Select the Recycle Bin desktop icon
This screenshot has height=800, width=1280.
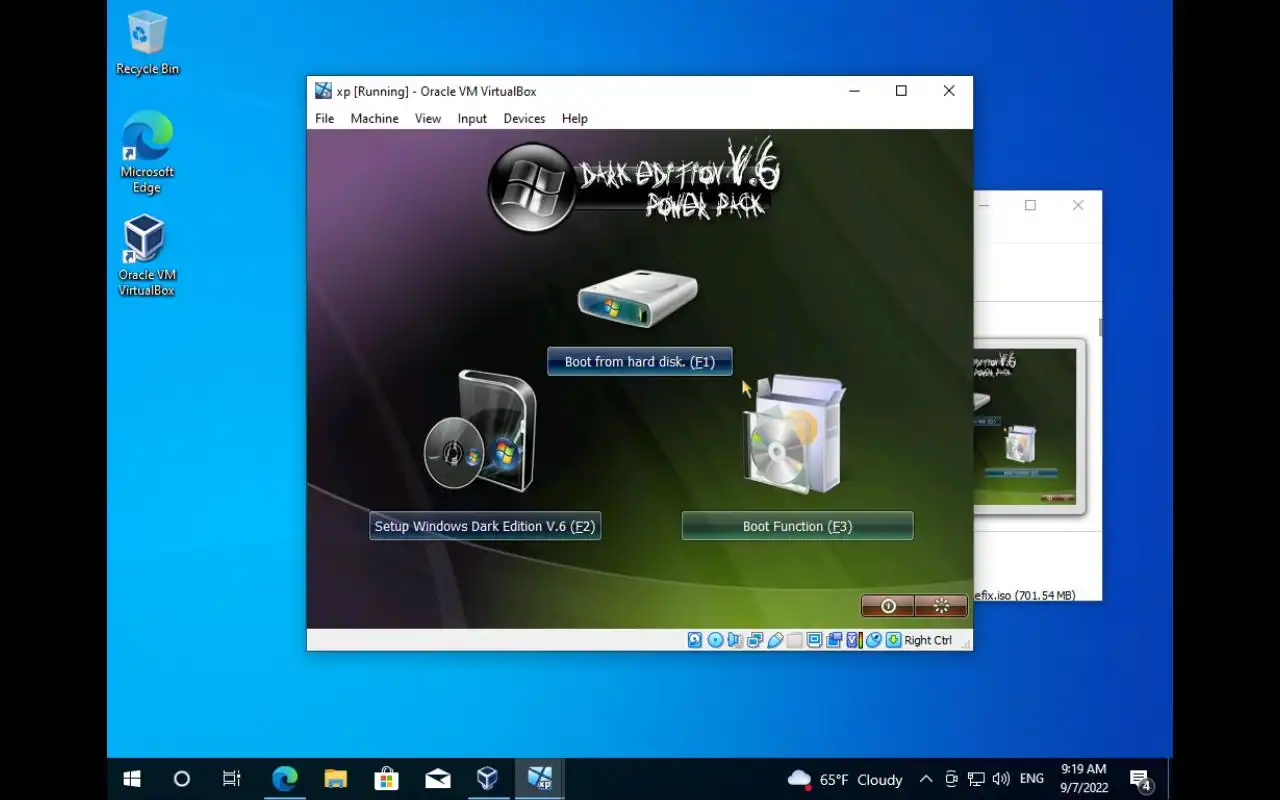(x=147, y=43)
